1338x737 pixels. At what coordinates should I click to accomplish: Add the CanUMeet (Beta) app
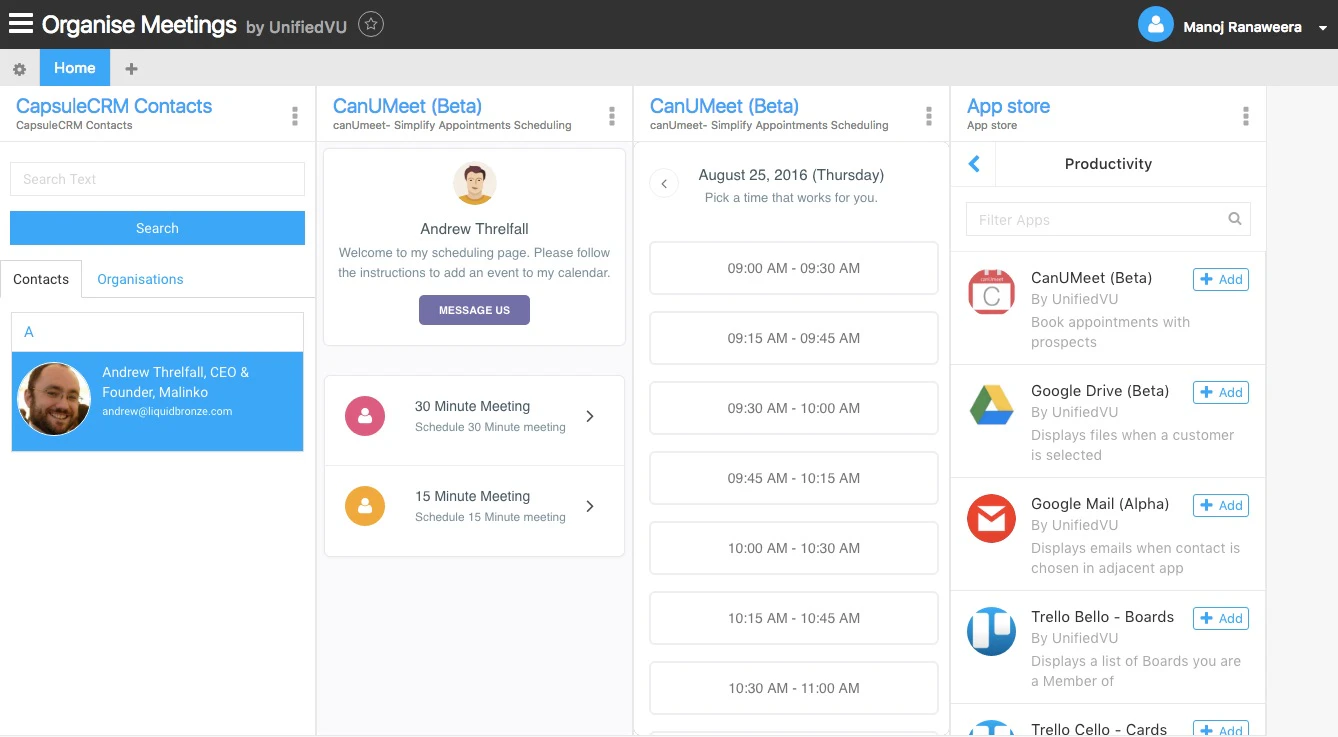[x=1221, y=279]
